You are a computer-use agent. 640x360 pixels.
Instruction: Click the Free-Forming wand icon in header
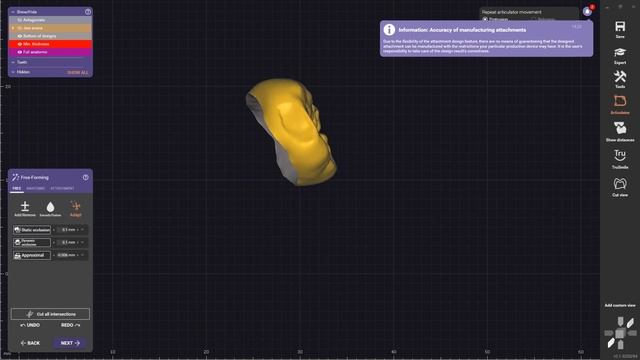click(x=15, y=177)
